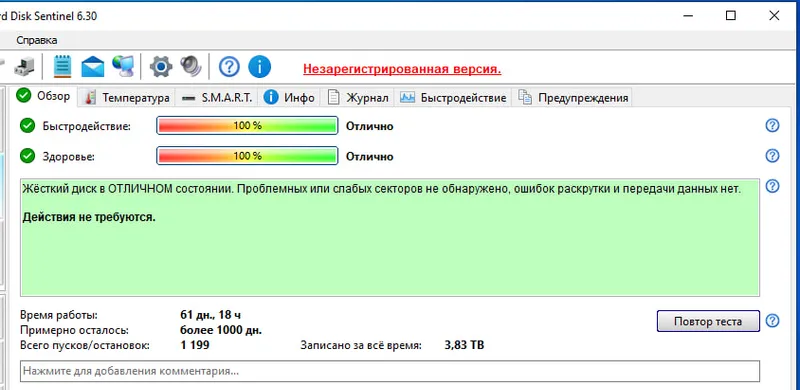The width and height of the screenshot is (800, 390).
Task: Click the blue info toolbar icon
Action: tap(259, 67)
